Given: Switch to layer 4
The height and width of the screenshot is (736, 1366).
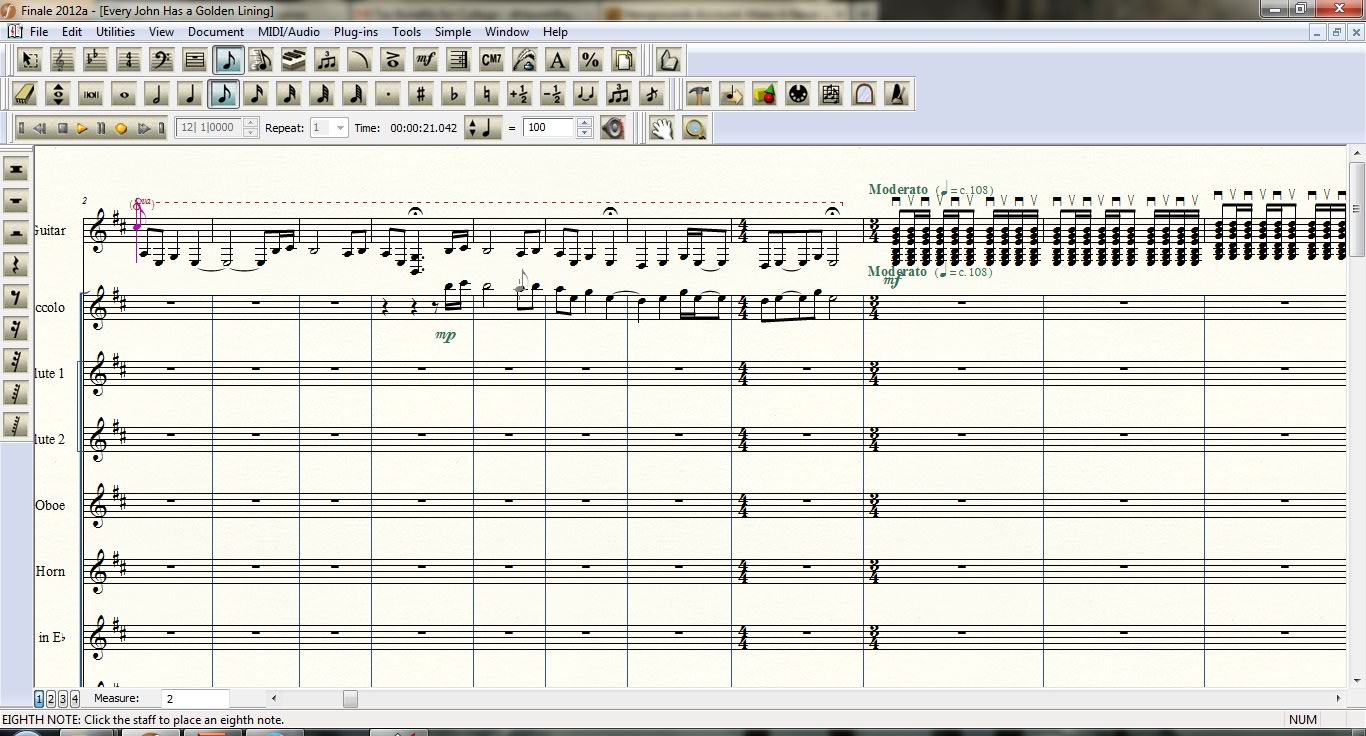Looking at the screenshot, I should 75,699.
